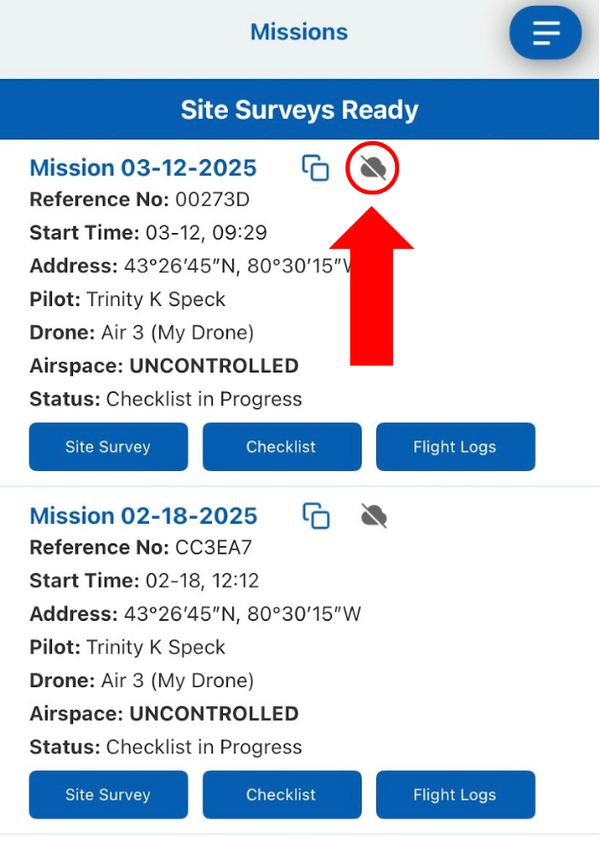View Flight Logs for Mission 03-12-2025
Screen dimensions: 600x841
pyautogui.click(x=455, y=447)
